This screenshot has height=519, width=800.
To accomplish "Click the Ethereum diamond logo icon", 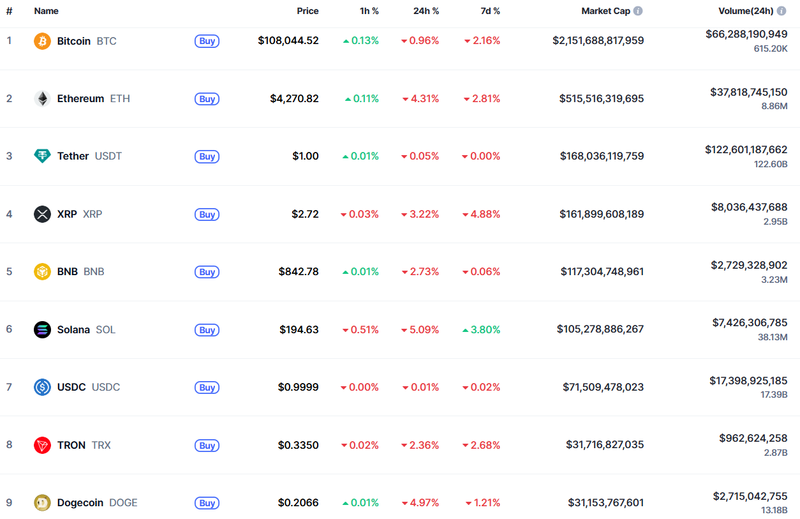I will [42, 99].
